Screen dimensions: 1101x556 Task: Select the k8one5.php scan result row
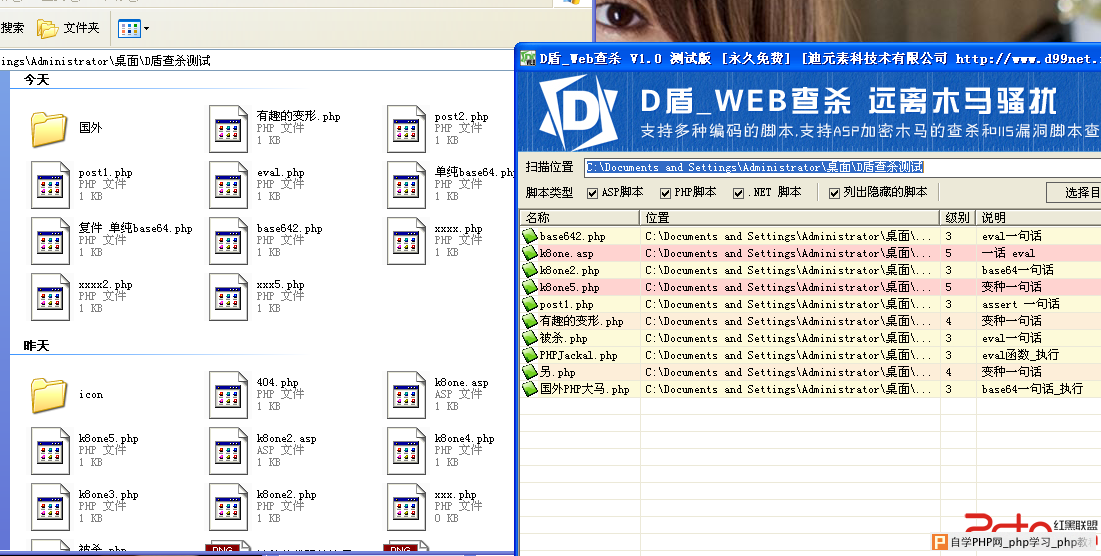(x=810, y=287)
